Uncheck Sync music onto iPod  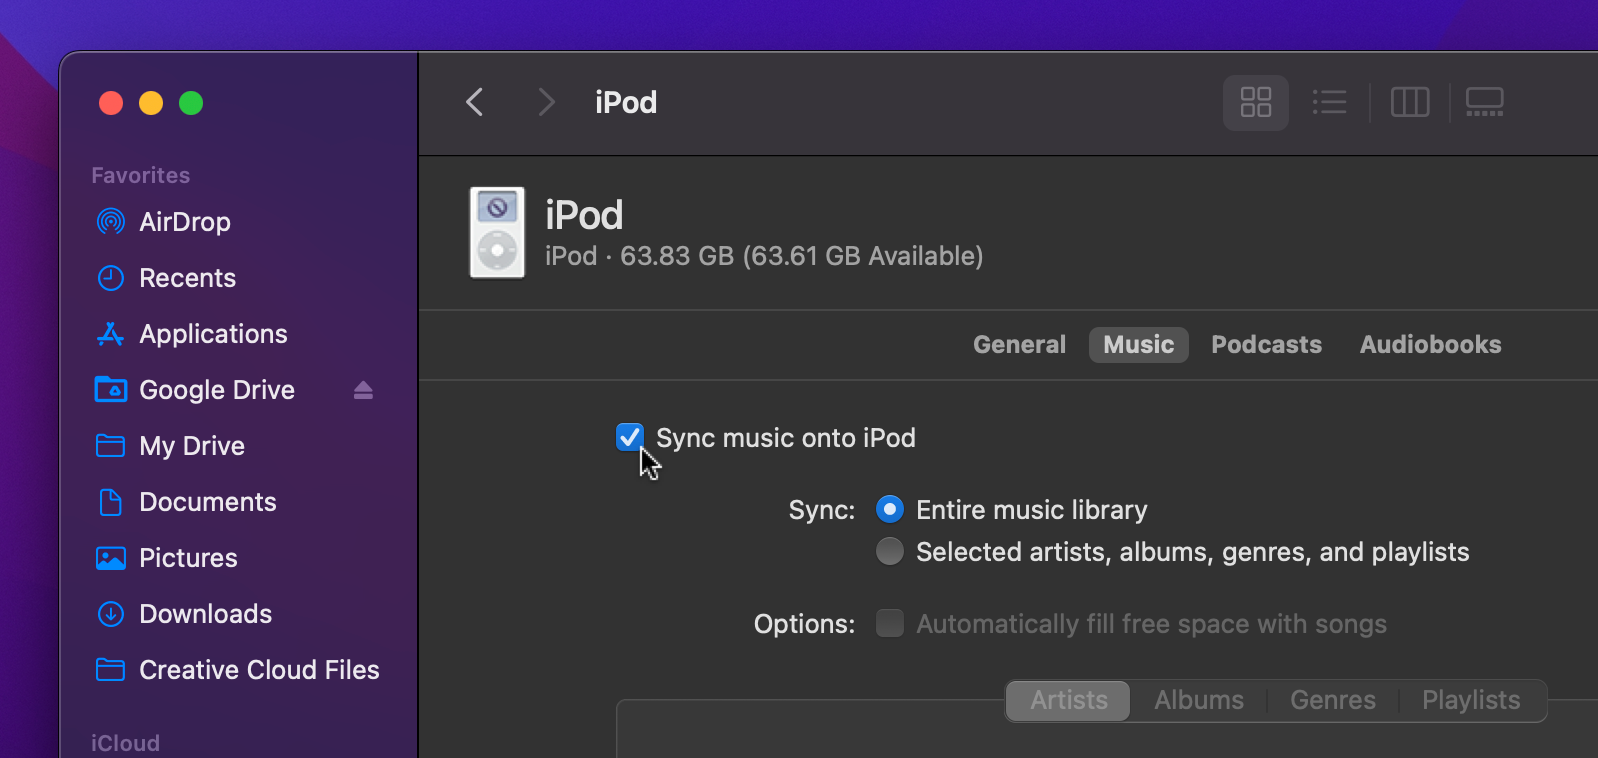tap(629, 437)
